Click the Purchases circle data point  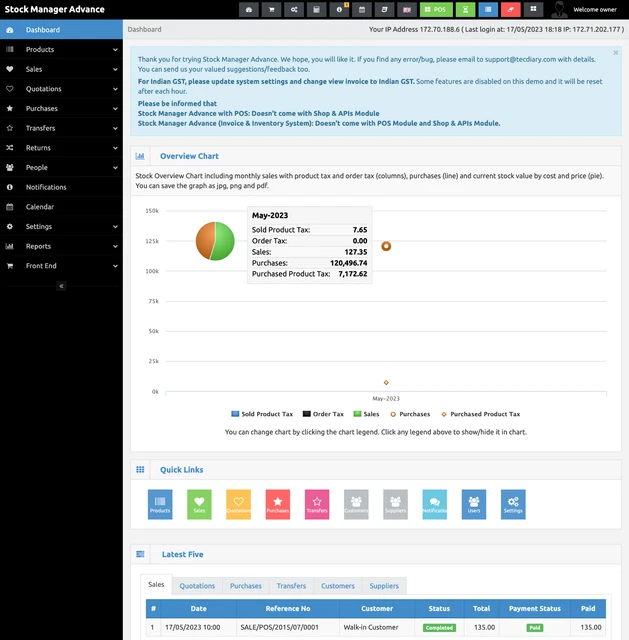(x=386, y=246)
